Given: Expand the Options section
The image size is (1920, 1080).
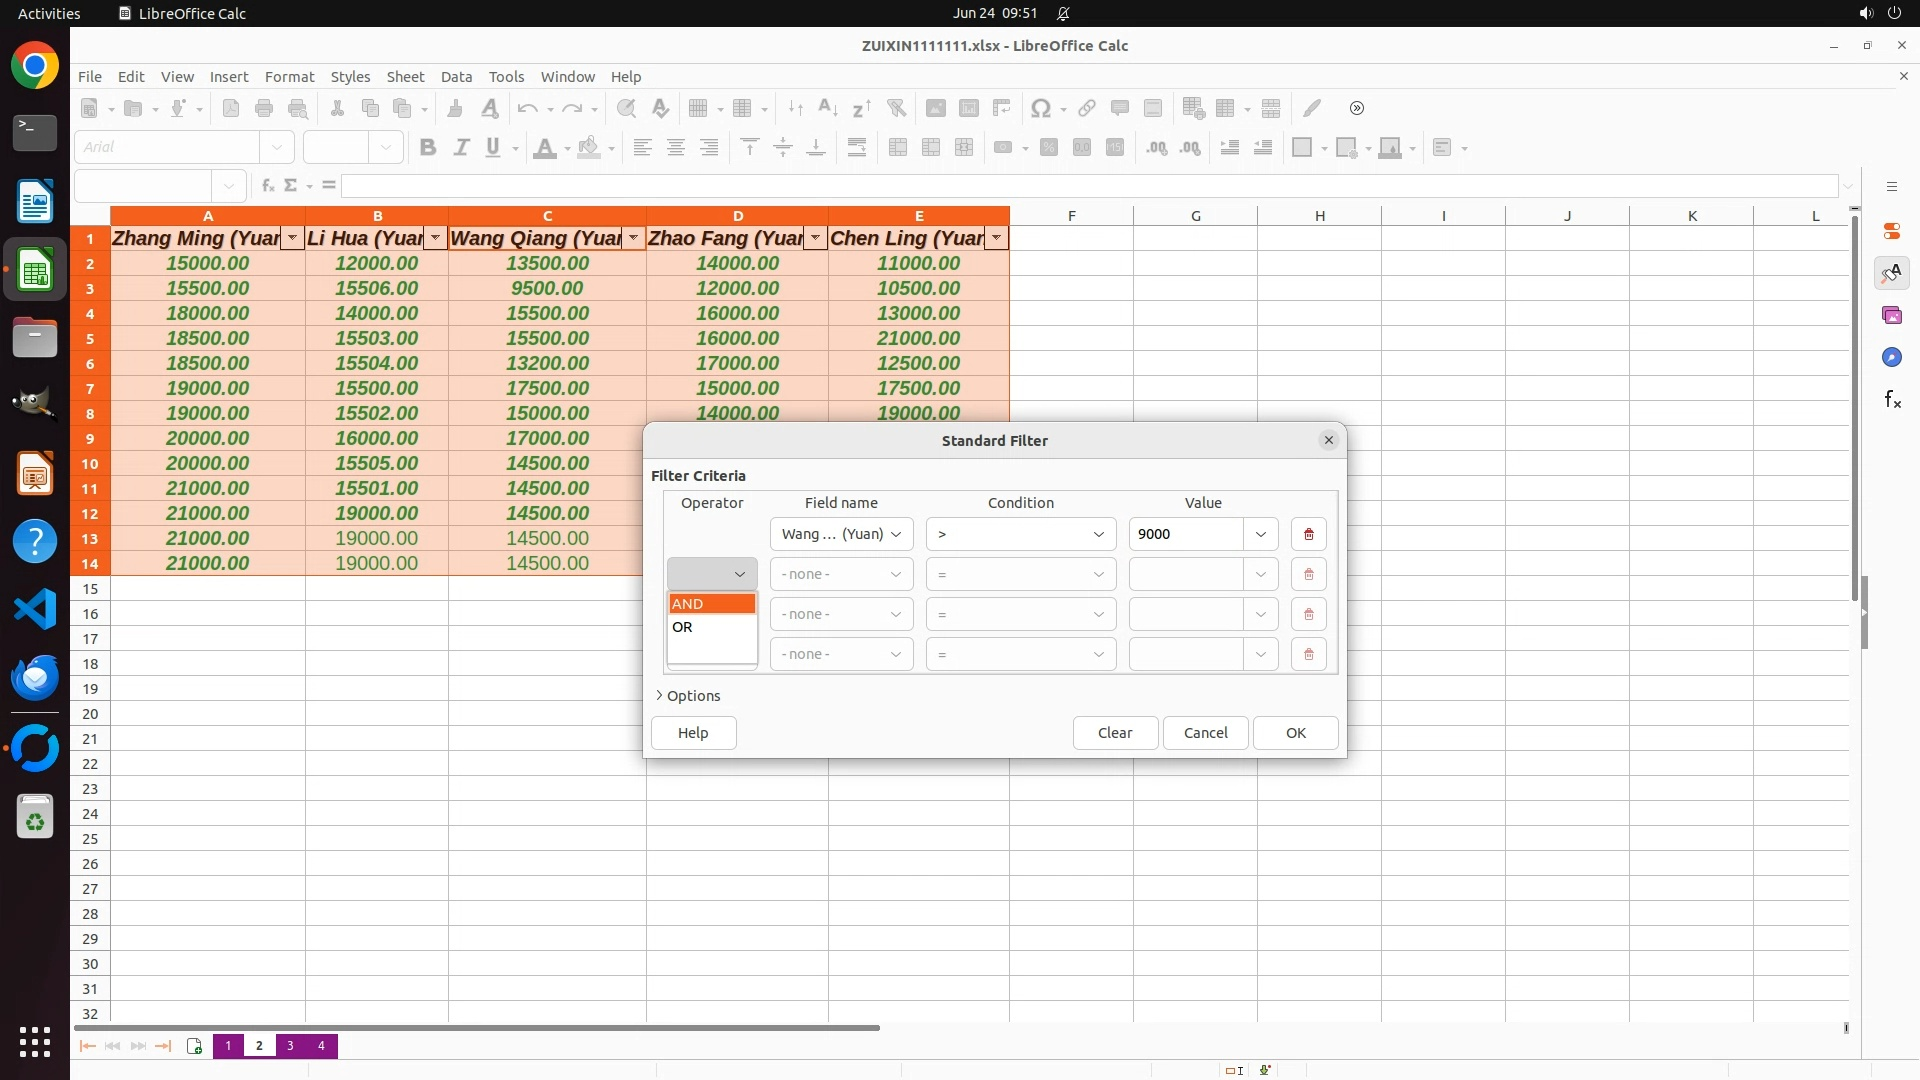Looking at the screenshot, I should tap(688, 696).
